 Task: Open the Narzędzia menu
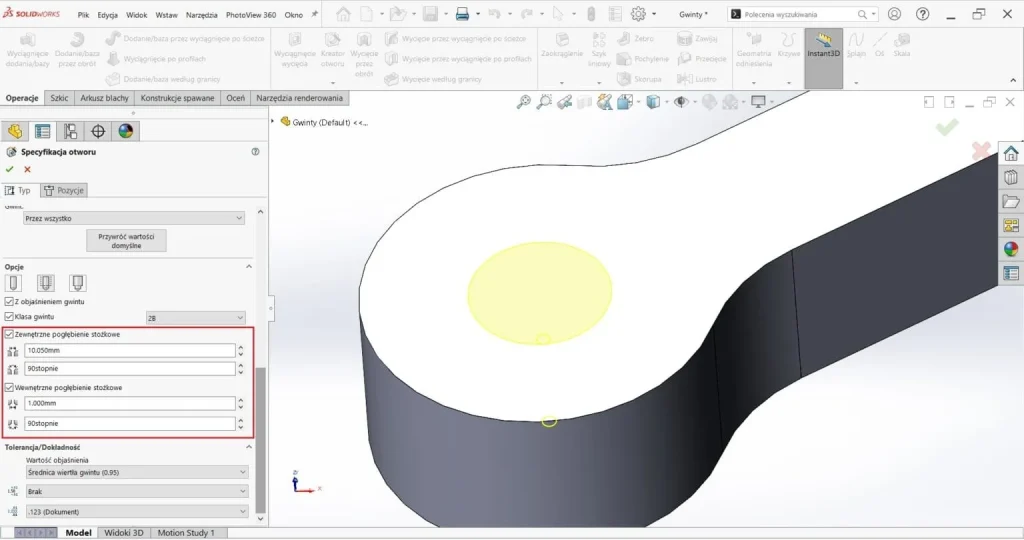201,14
